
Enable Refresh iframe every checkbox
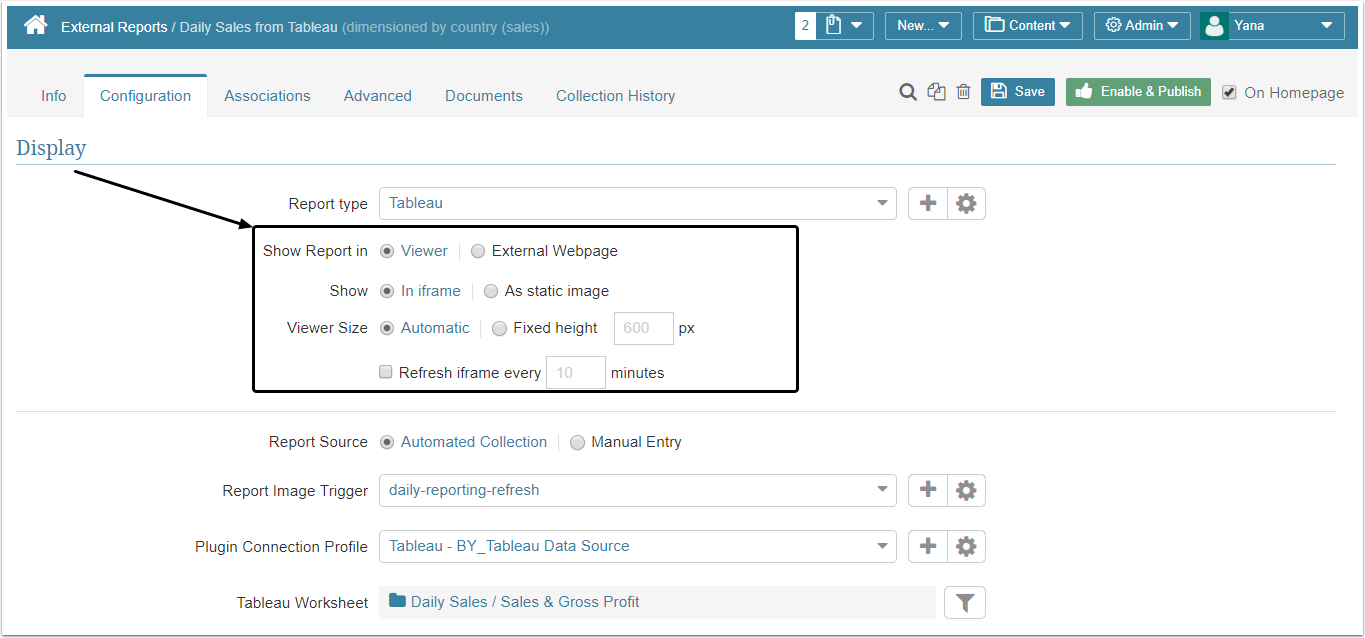tap(386, 372)
